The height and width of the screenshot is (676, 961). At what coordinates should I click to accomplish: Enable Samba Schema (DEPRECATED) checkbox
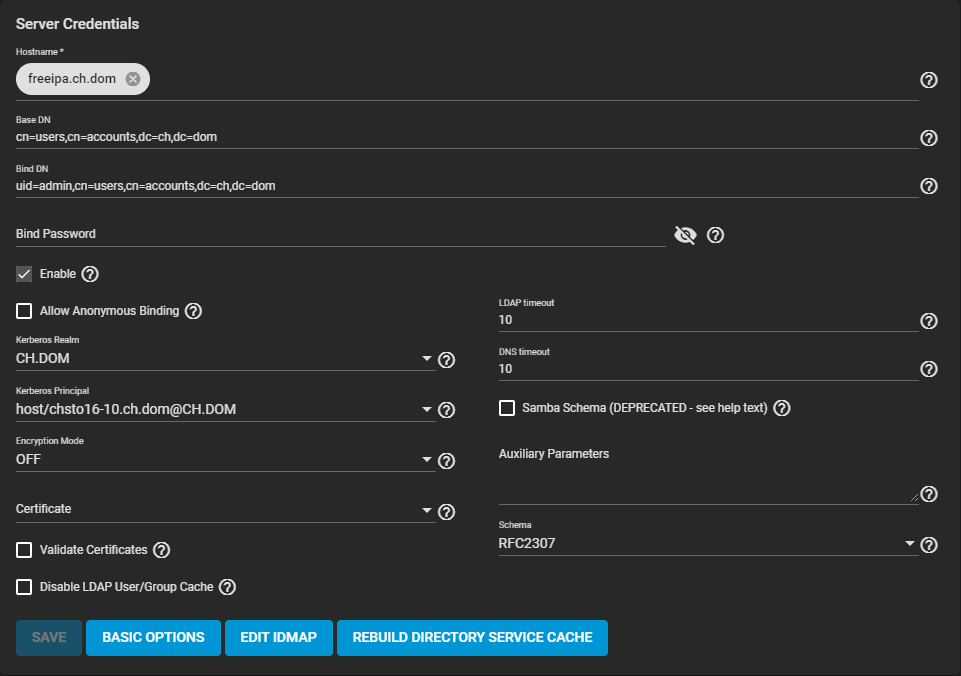[x=507, y=408]
